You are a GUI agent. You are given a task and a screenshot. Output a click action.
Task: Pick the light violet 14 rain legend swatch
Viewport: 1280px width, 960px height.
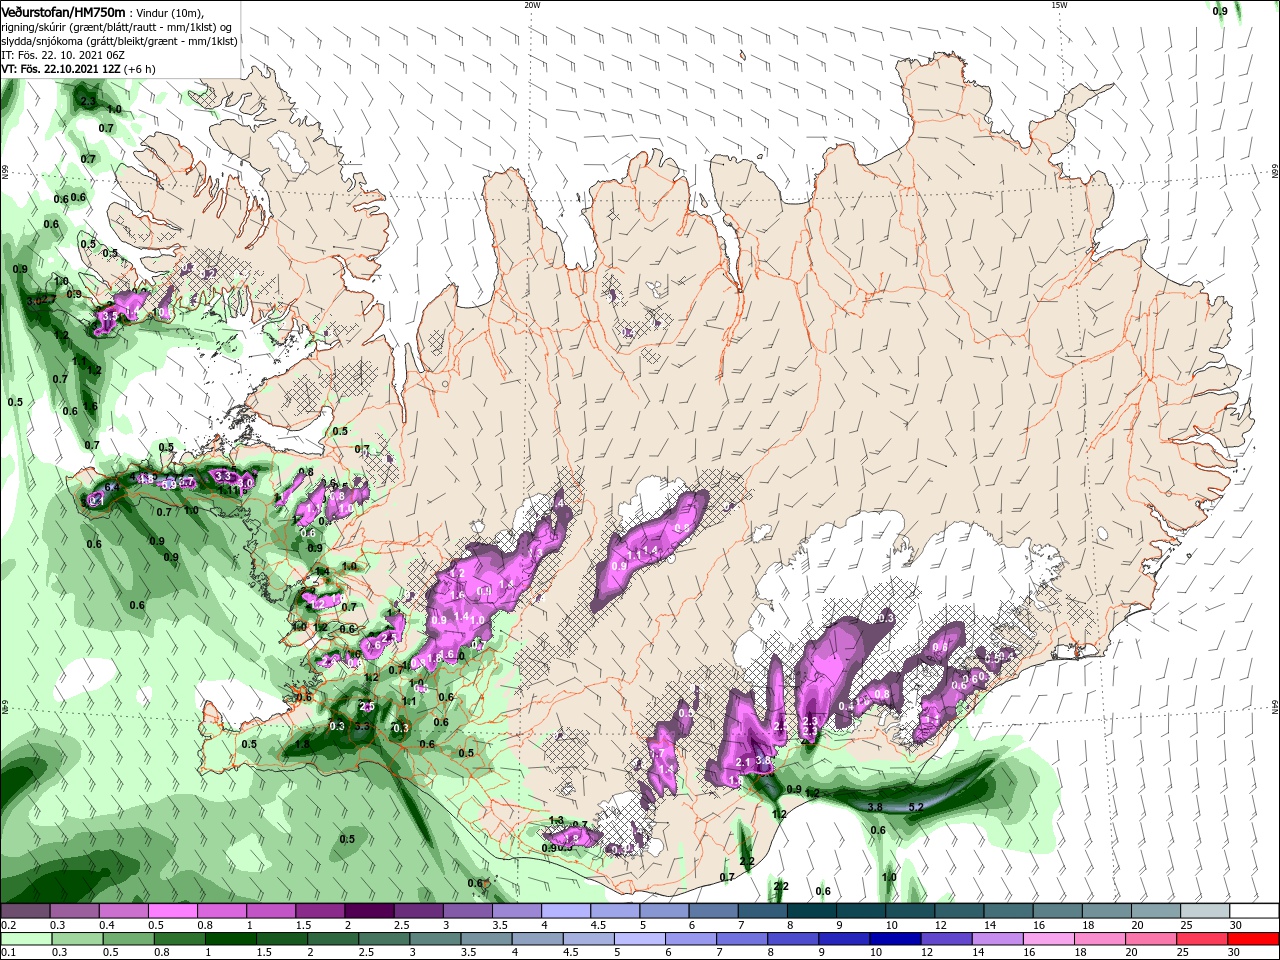997,939
